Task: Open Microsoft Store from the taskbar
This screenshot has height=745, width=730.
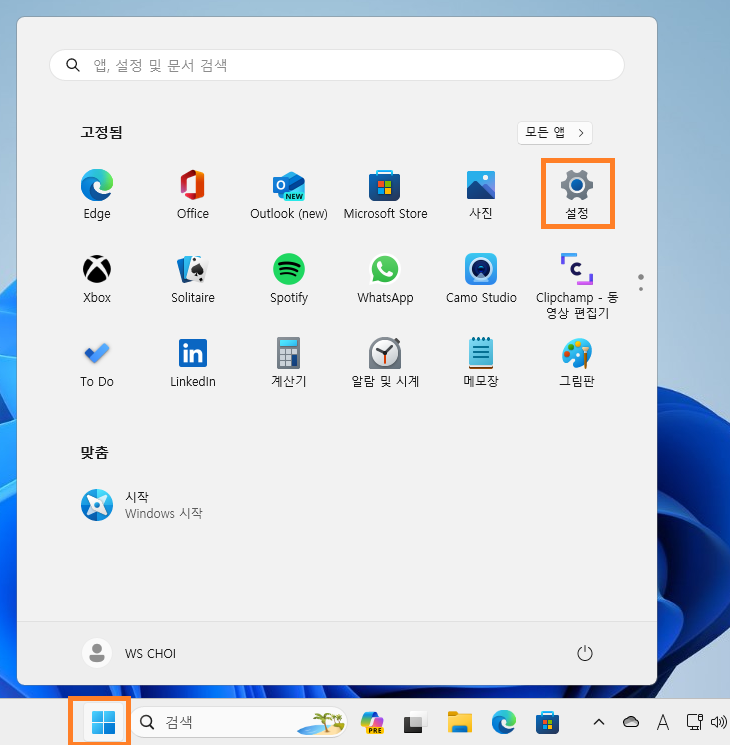Action: (548, 722)
